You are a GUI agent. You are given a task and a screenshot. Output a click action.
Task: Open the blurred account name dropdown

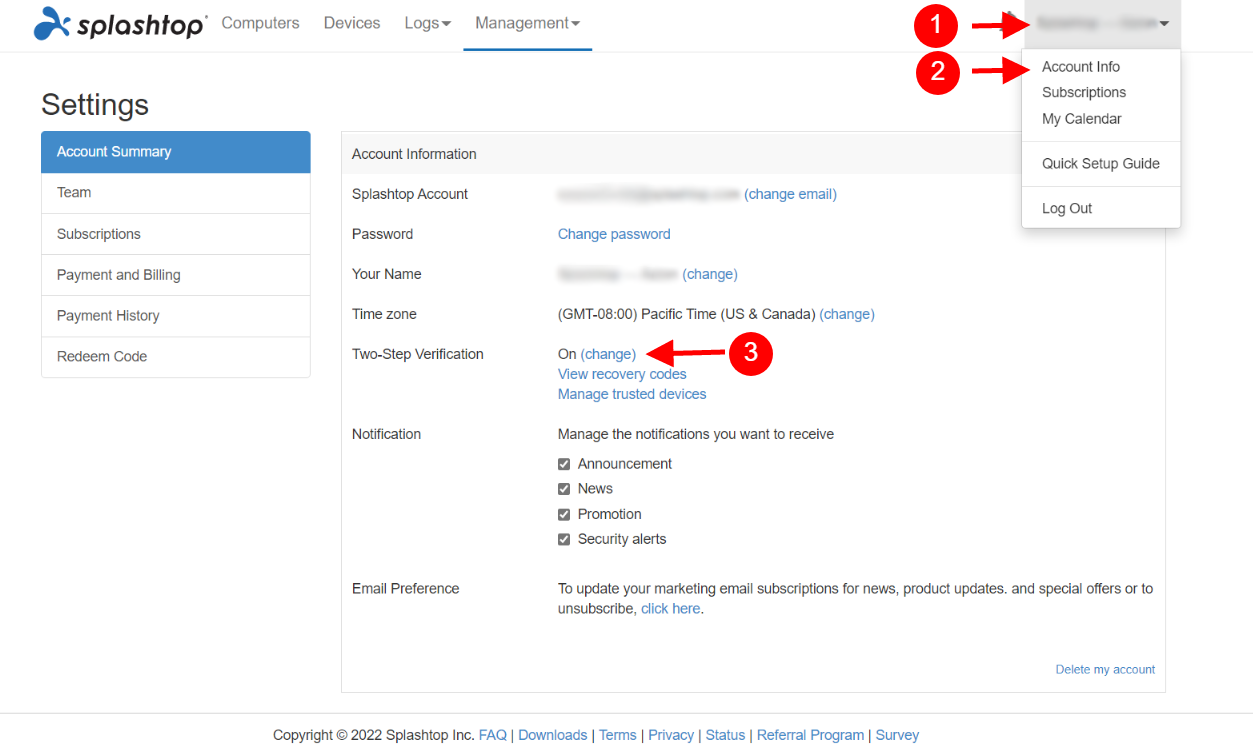tap(1102, 23)
